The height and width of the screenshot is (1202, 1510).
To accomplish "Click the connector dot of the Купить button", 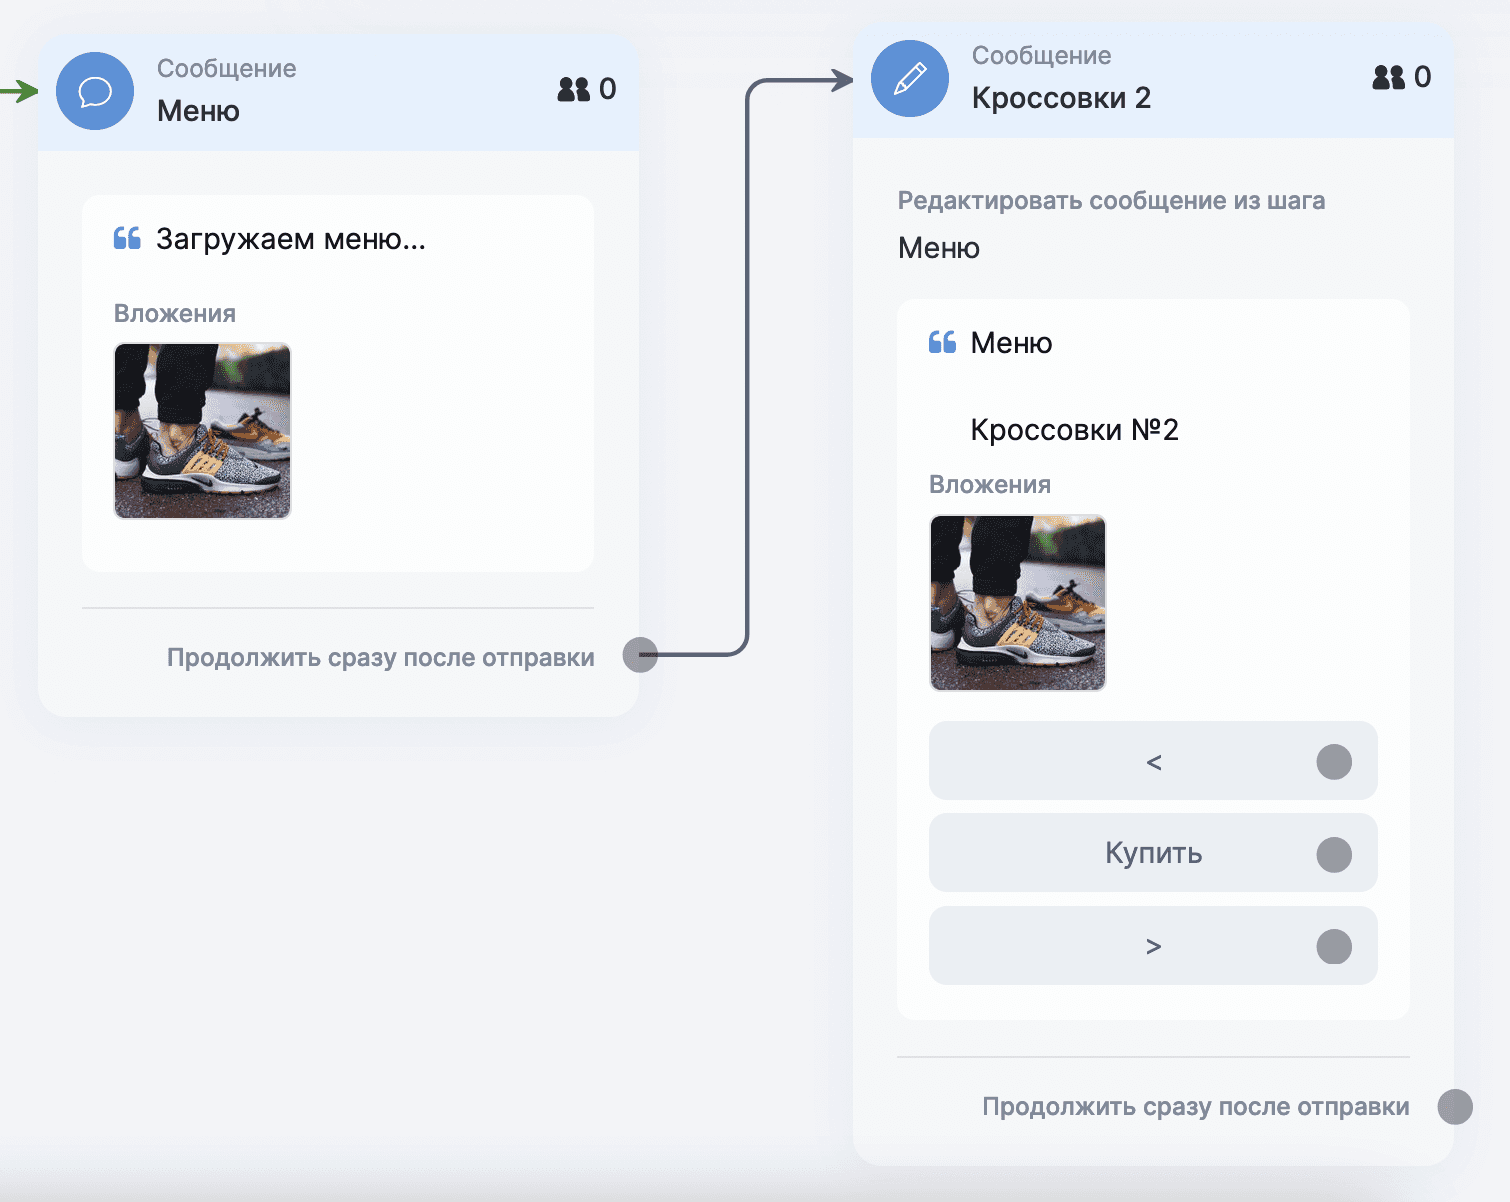I will pyautogui.click(x=1334, y=854).
